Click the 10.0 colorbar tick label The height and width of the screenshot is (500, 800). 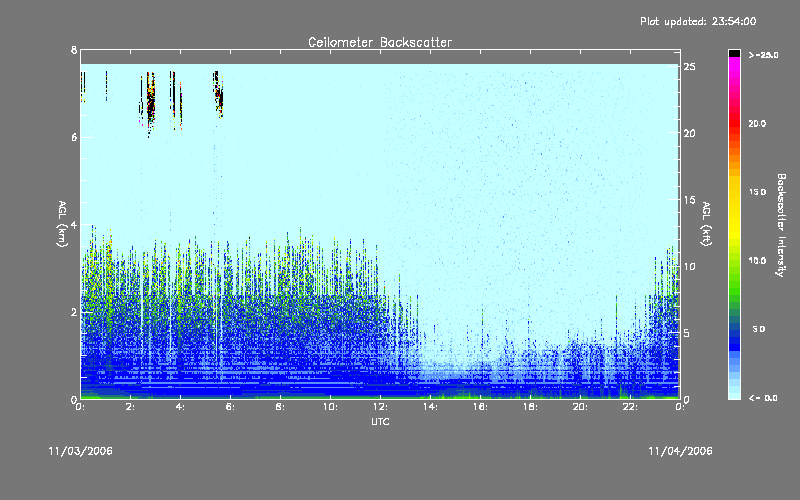[757, 261]
